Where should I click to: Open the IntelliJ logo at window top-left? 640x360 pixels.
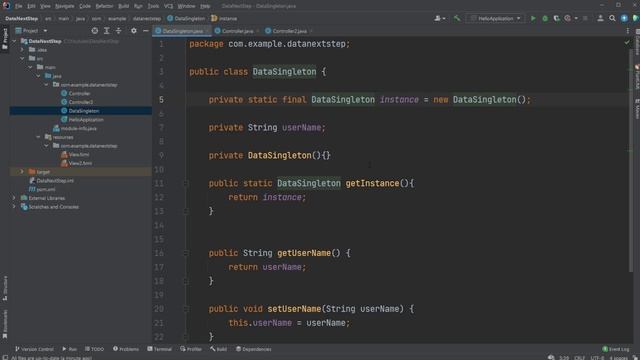6,6
